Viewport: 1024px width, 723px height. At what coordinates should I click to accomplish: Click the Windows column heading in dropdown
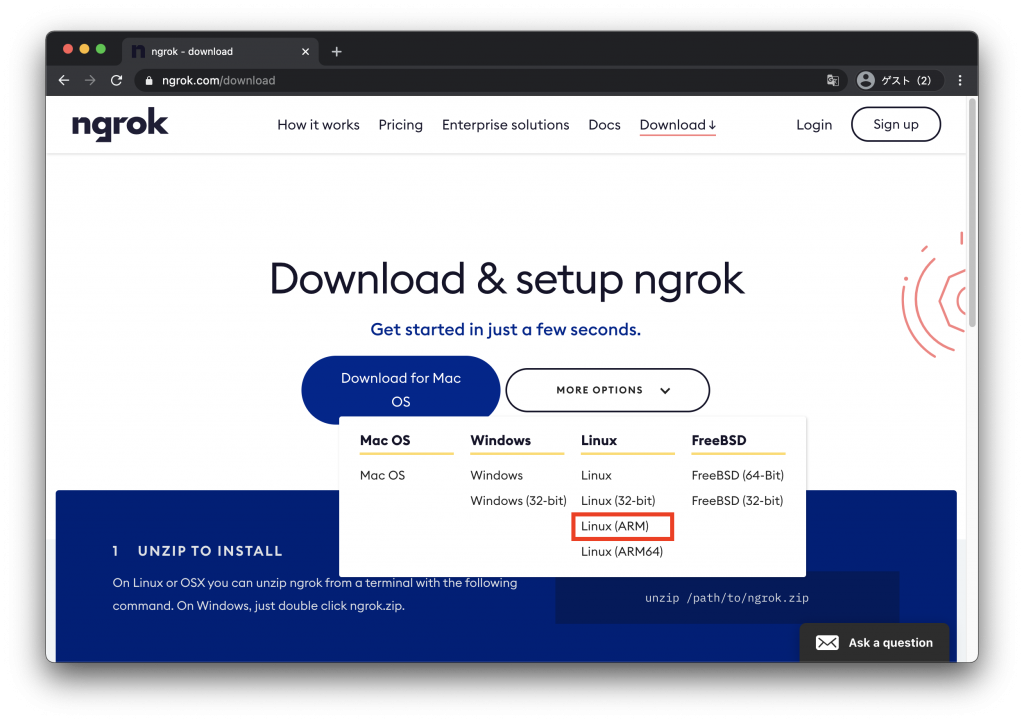coord(500,440)
